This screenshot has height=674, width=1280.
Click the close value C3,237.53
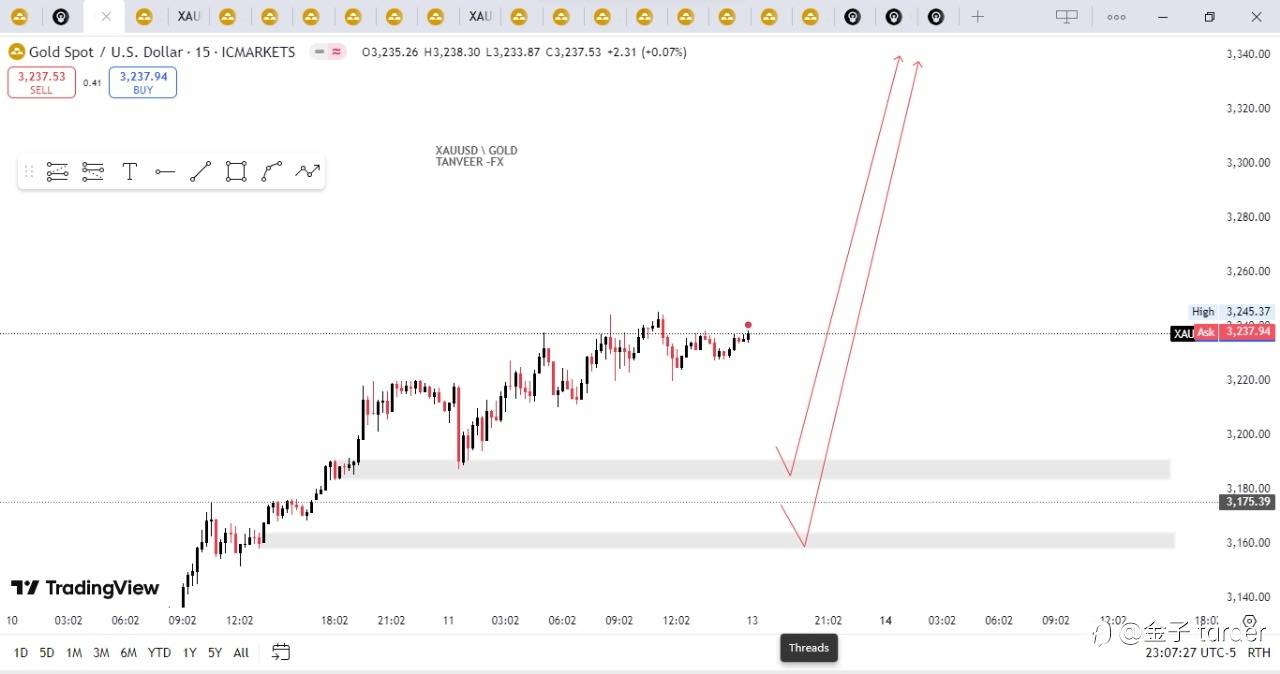coord(573,52)
